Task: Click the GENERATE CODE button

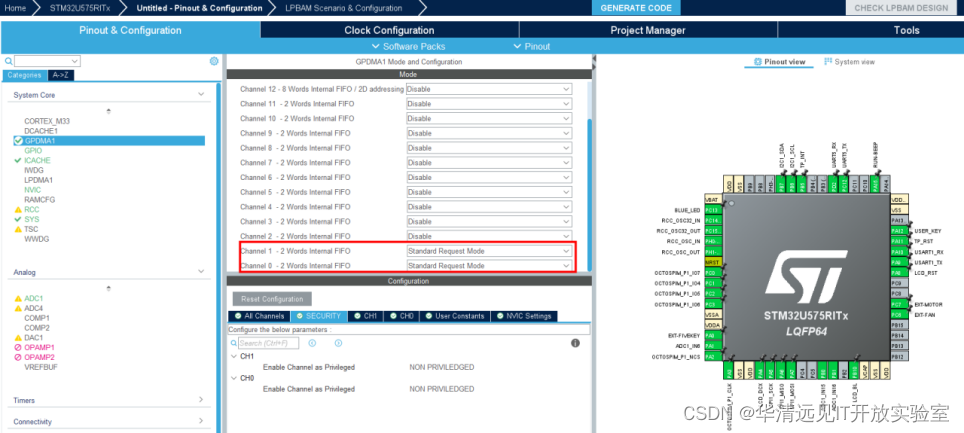Action: pos(636,8)
